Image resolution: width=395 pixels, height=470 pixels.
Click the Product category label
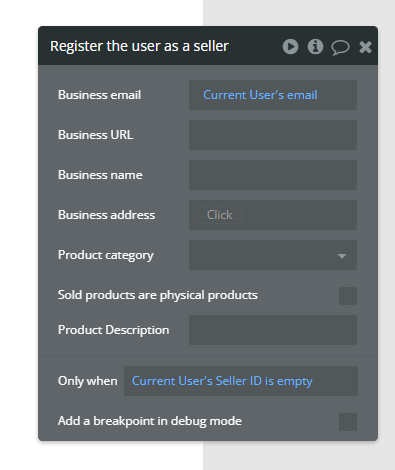(x=106, y=255)
